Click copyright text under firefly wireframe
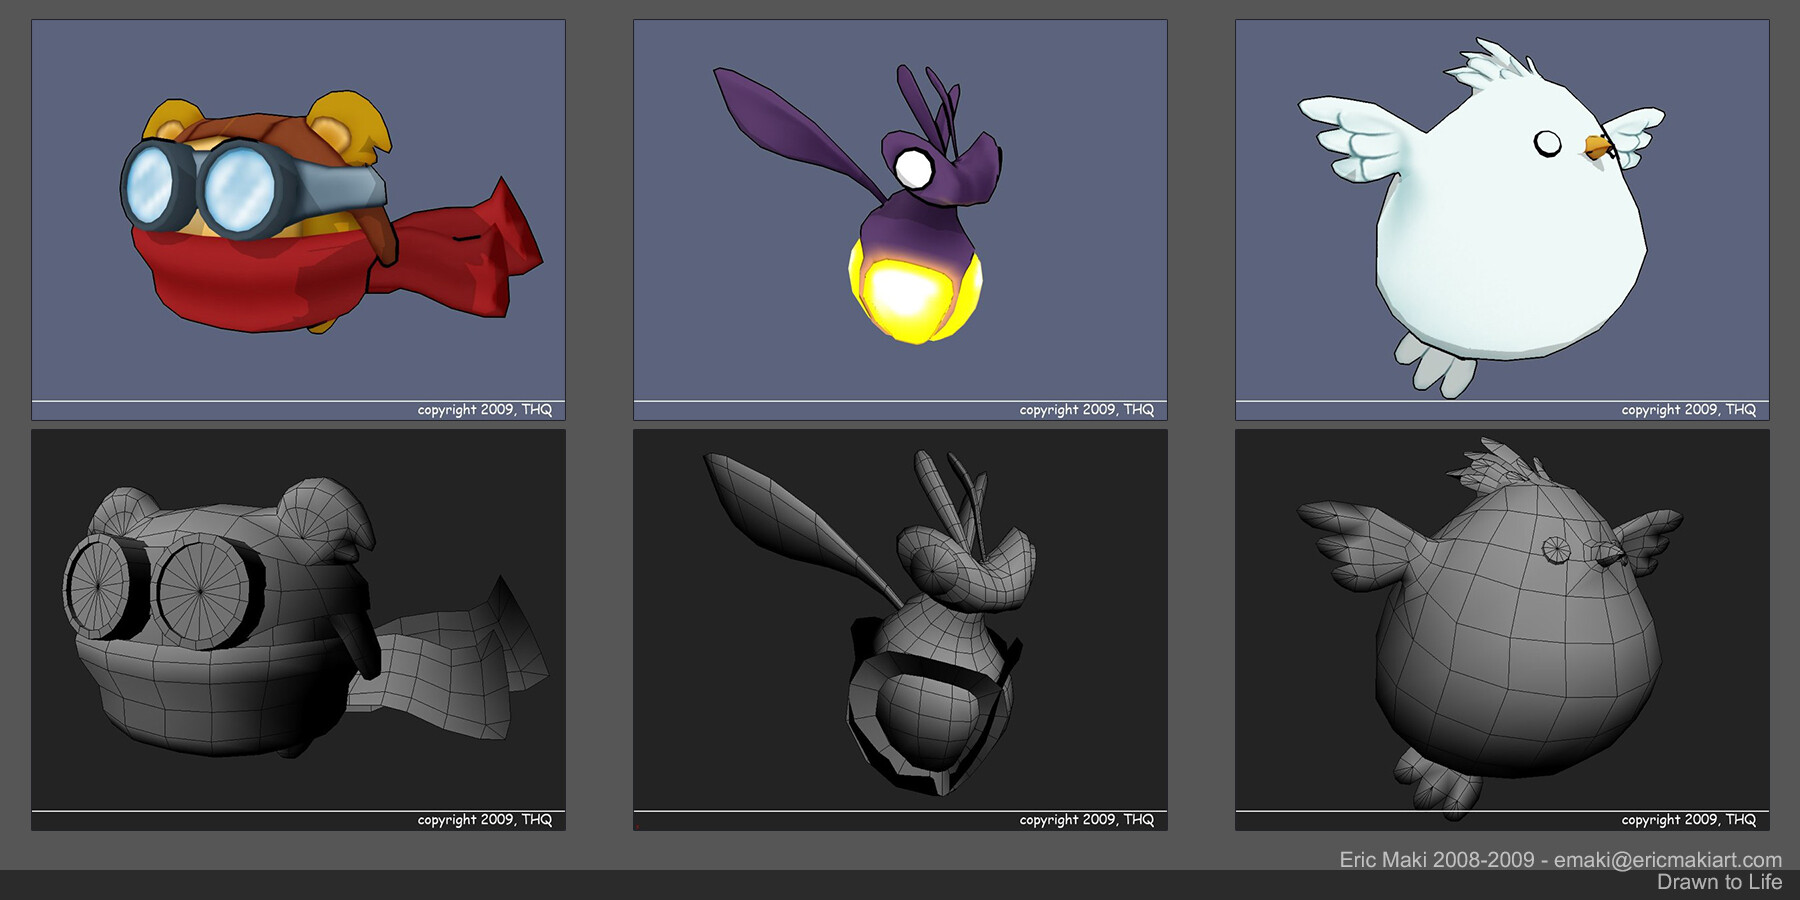 tap(1086, 820)
